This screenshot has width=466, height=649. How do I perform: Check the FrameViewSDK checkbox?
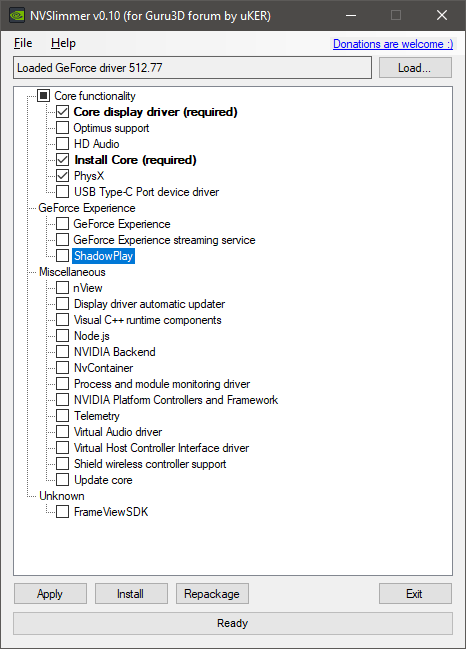point(62,512)
